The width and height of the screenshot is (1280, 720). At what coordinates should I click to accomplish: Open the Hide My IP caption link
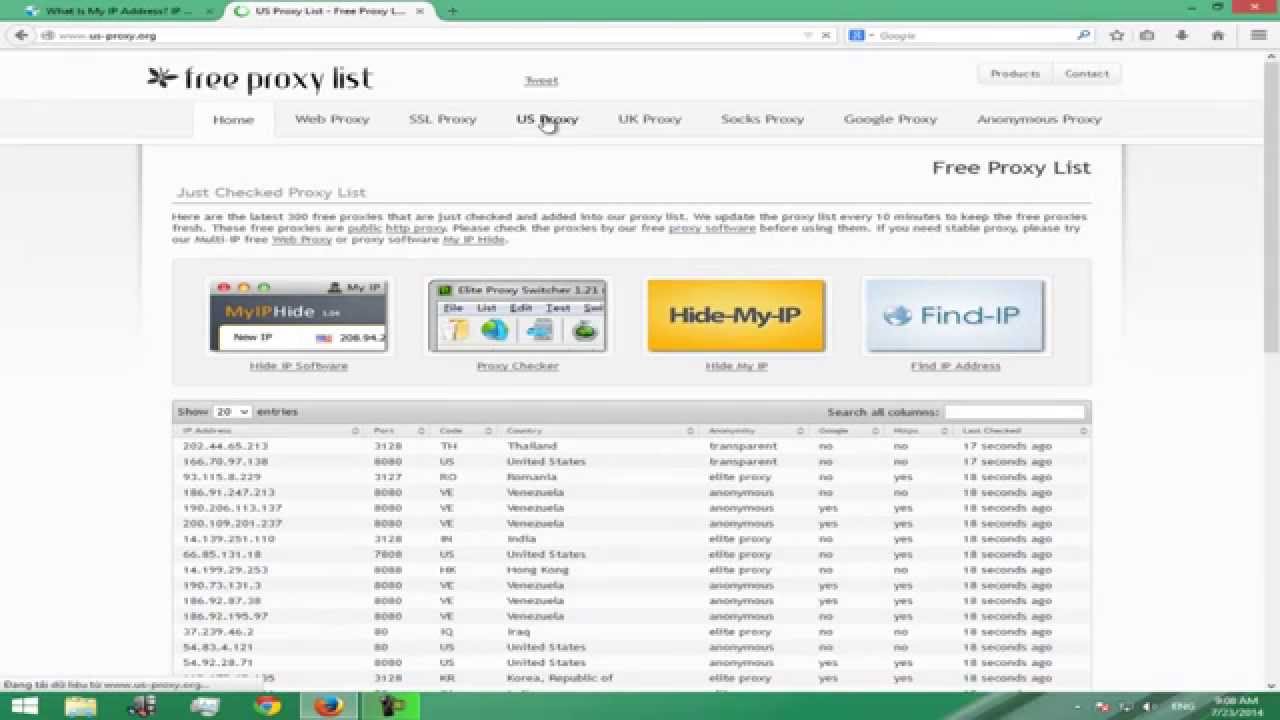pyautogui.click(x=736, y=366)
